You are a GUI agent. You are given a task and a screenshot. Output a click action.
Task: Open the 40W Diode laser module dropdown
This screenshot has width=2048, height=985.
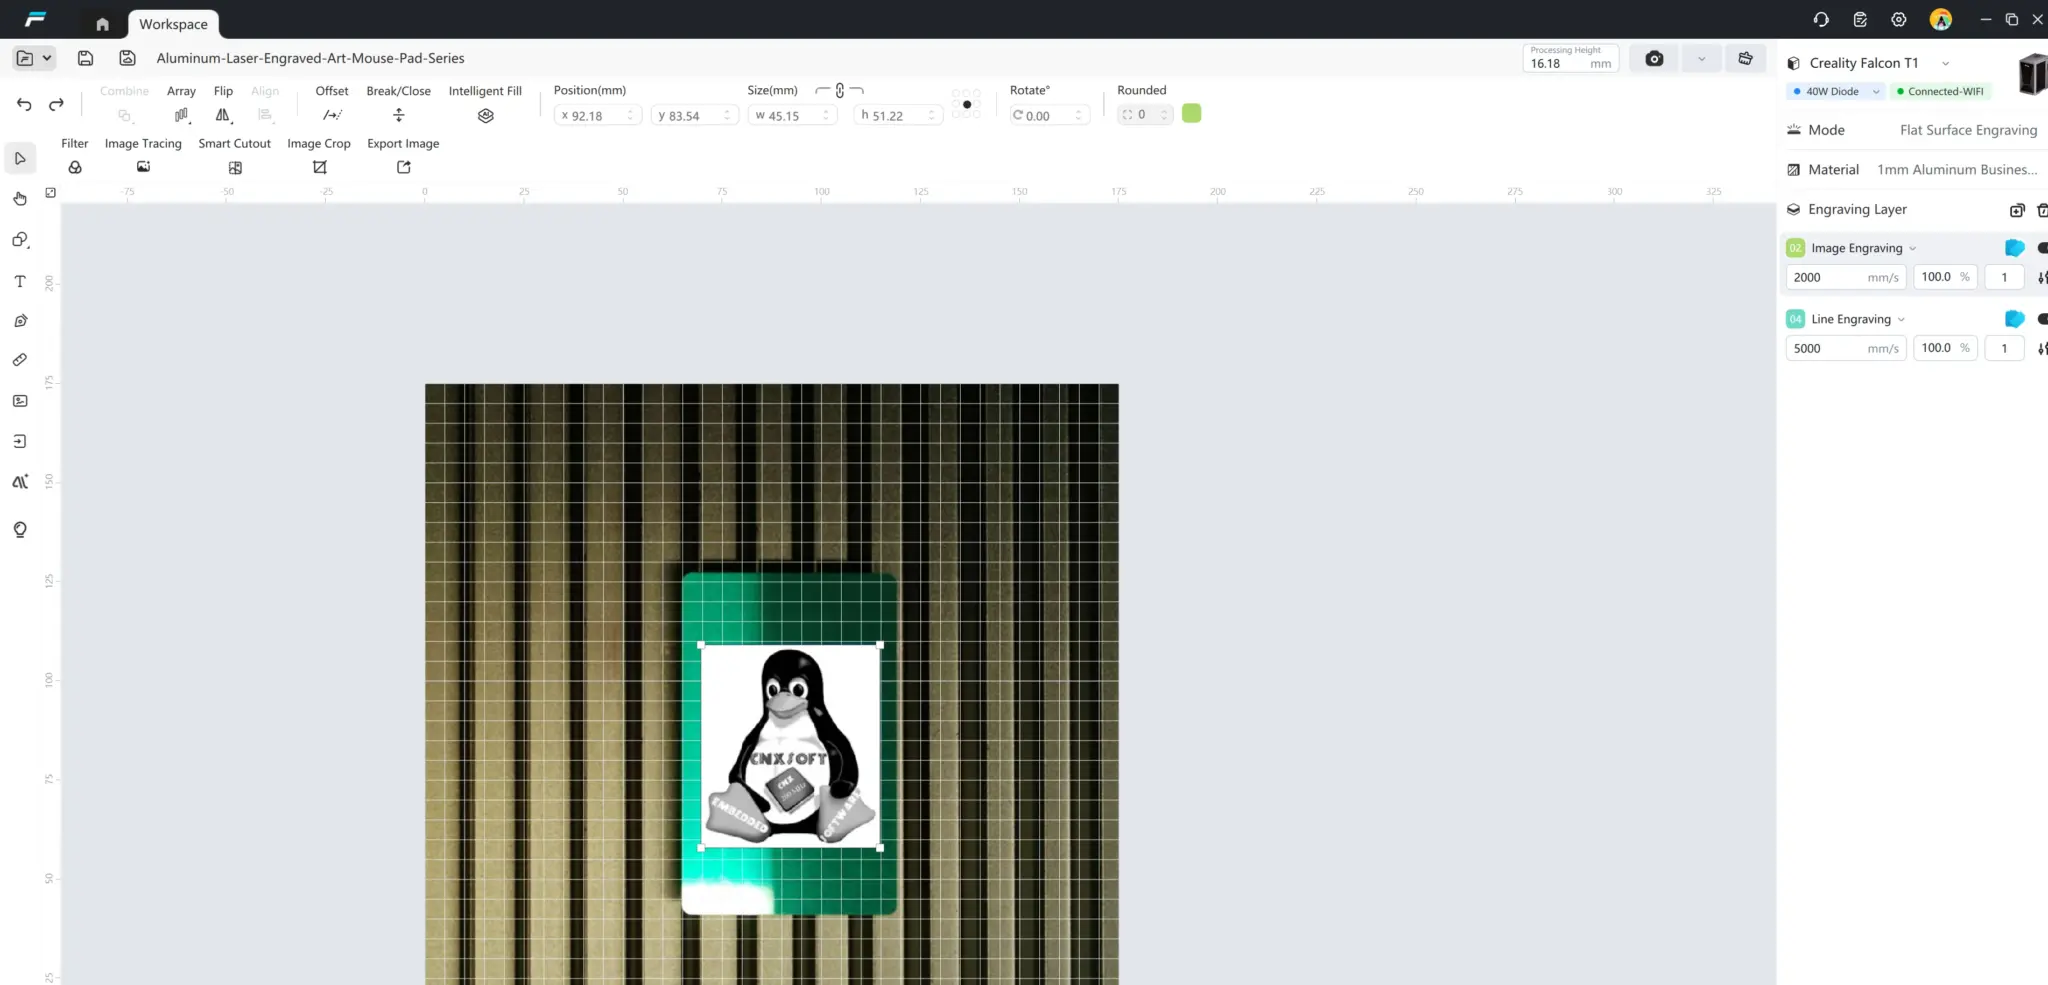click(x=1835, y=91)
